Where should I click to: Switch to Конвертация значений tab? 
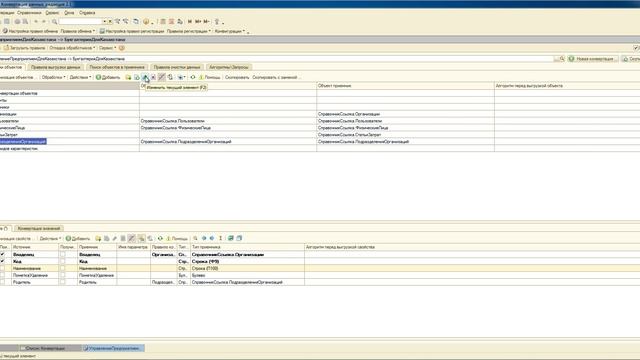(x=39, y=228)
